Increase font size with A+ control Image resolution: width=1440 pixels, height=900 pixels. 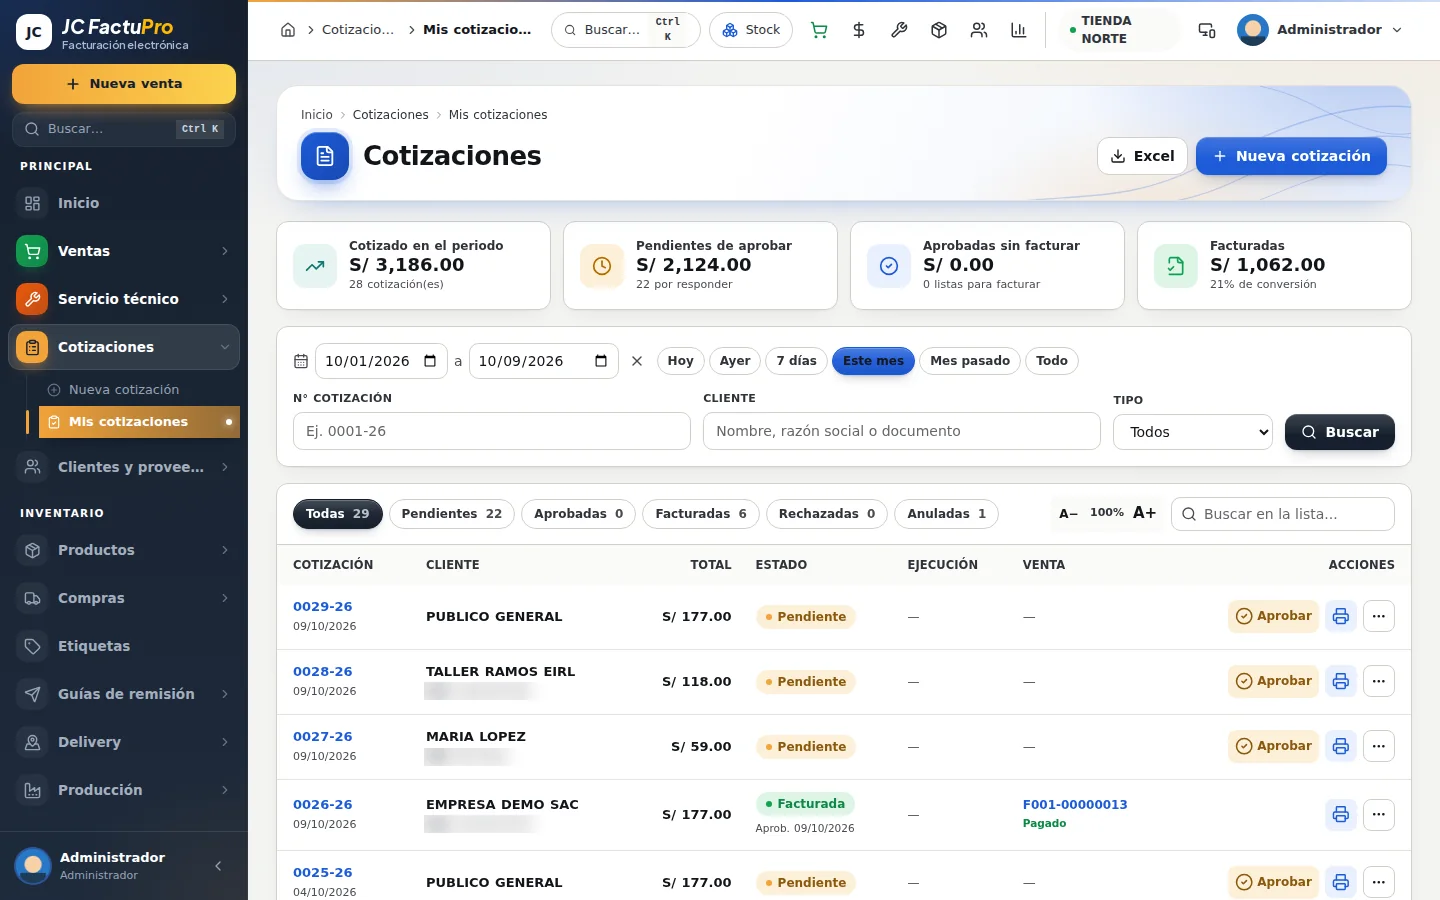(x=1144, y=513)
